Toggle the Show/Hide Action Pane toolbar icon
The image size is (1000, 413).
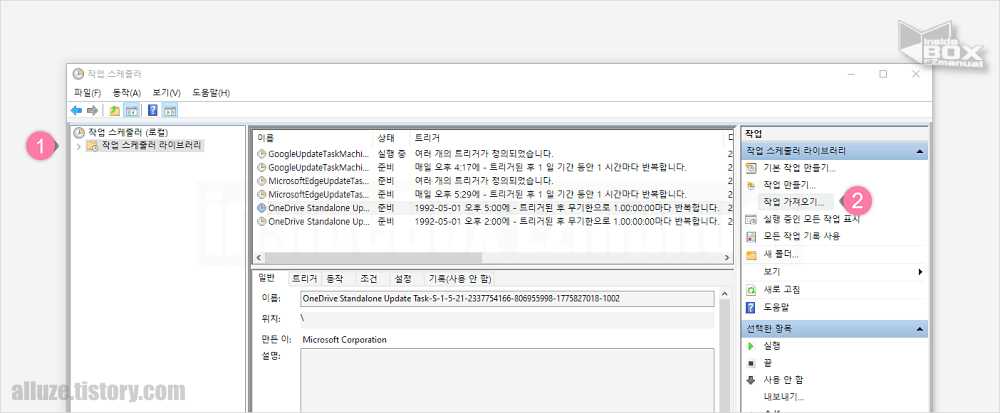[170, 111]
